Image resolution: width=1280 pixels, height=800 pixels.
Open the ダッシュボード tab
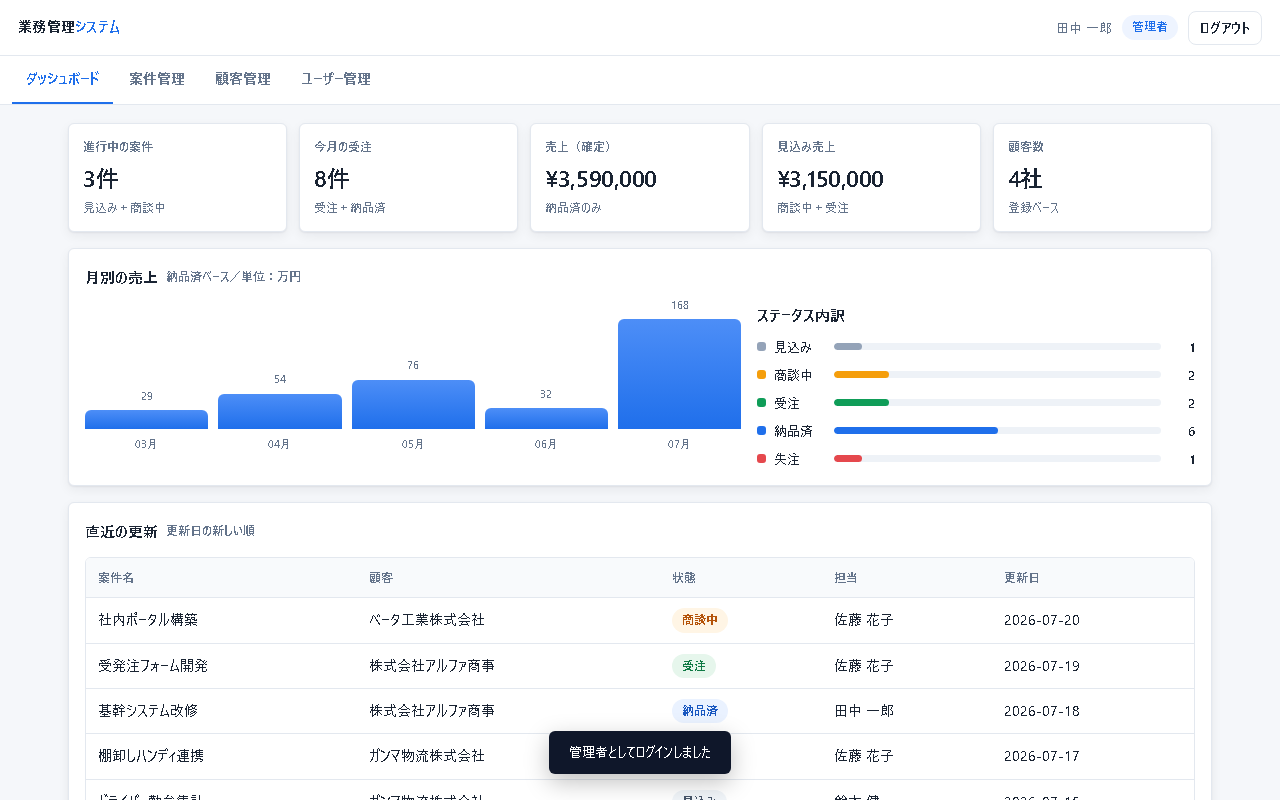click(62, 79)
